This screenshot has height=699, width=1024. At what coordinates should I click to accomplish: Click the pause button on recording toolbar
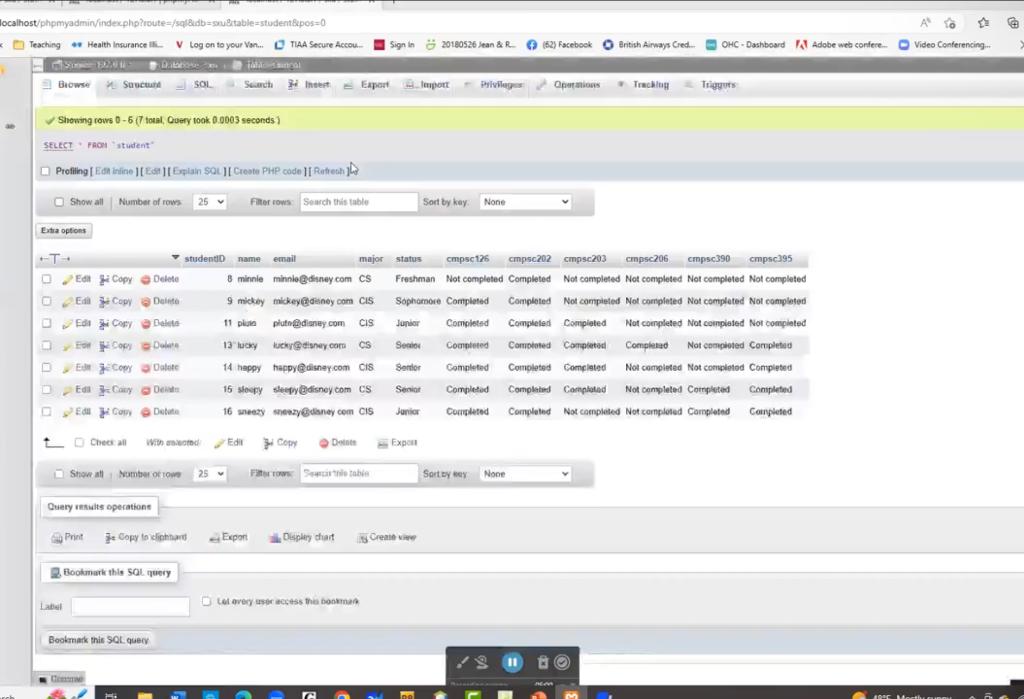[512, 662]
